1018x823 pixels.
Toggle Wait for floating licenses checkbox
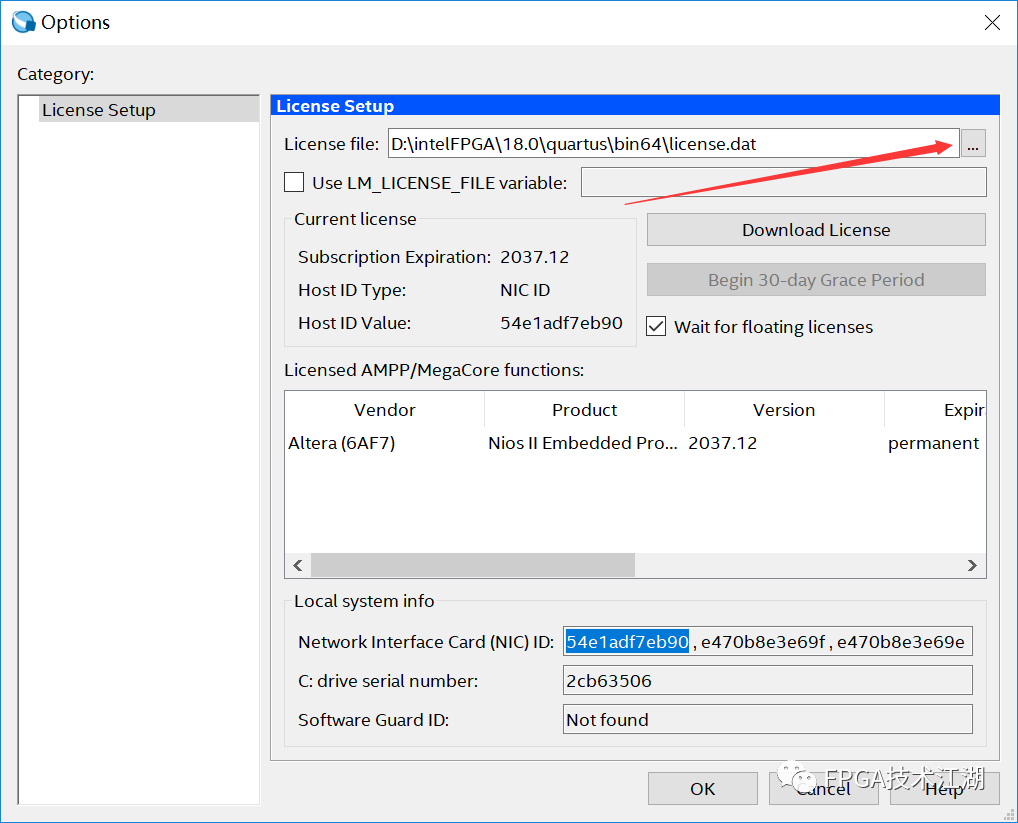(x=656, y=326)
